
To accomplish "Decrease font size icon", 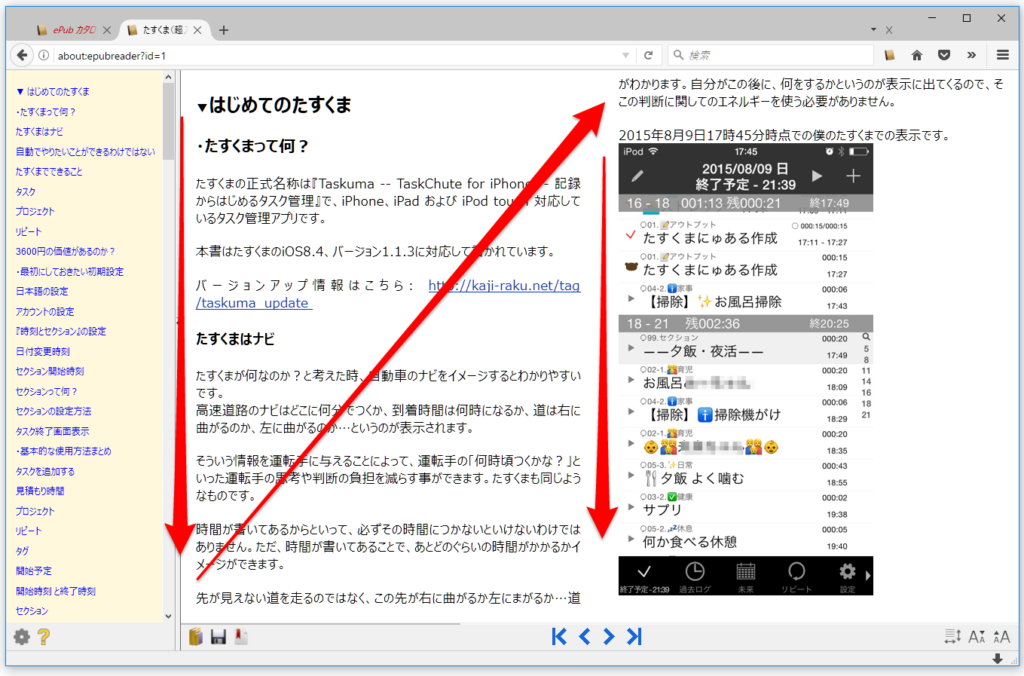I will pyautogui.click(x=977, y=637).
